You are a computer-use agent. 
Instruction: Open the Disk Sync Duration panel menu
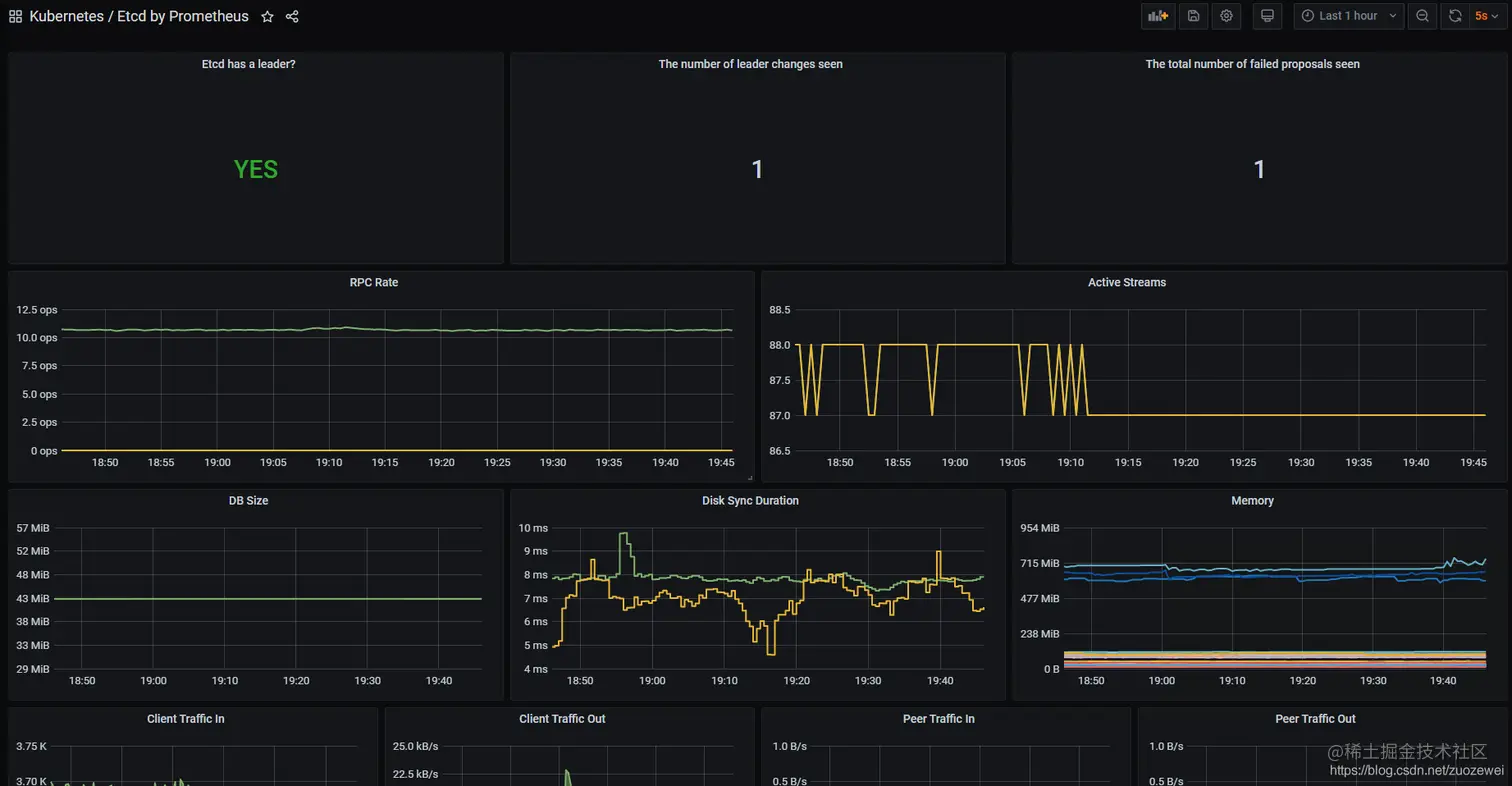[x=750, y=501]
